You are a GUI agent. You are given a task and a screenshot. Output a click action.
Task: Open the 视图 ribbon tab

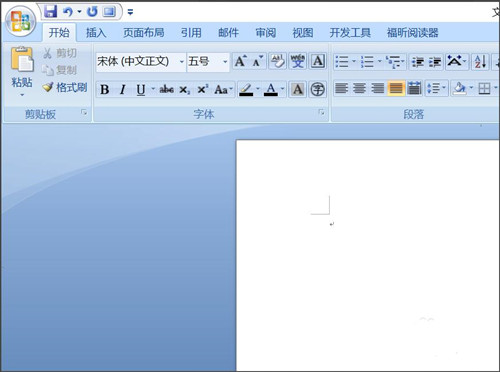[x=303, y=33]
